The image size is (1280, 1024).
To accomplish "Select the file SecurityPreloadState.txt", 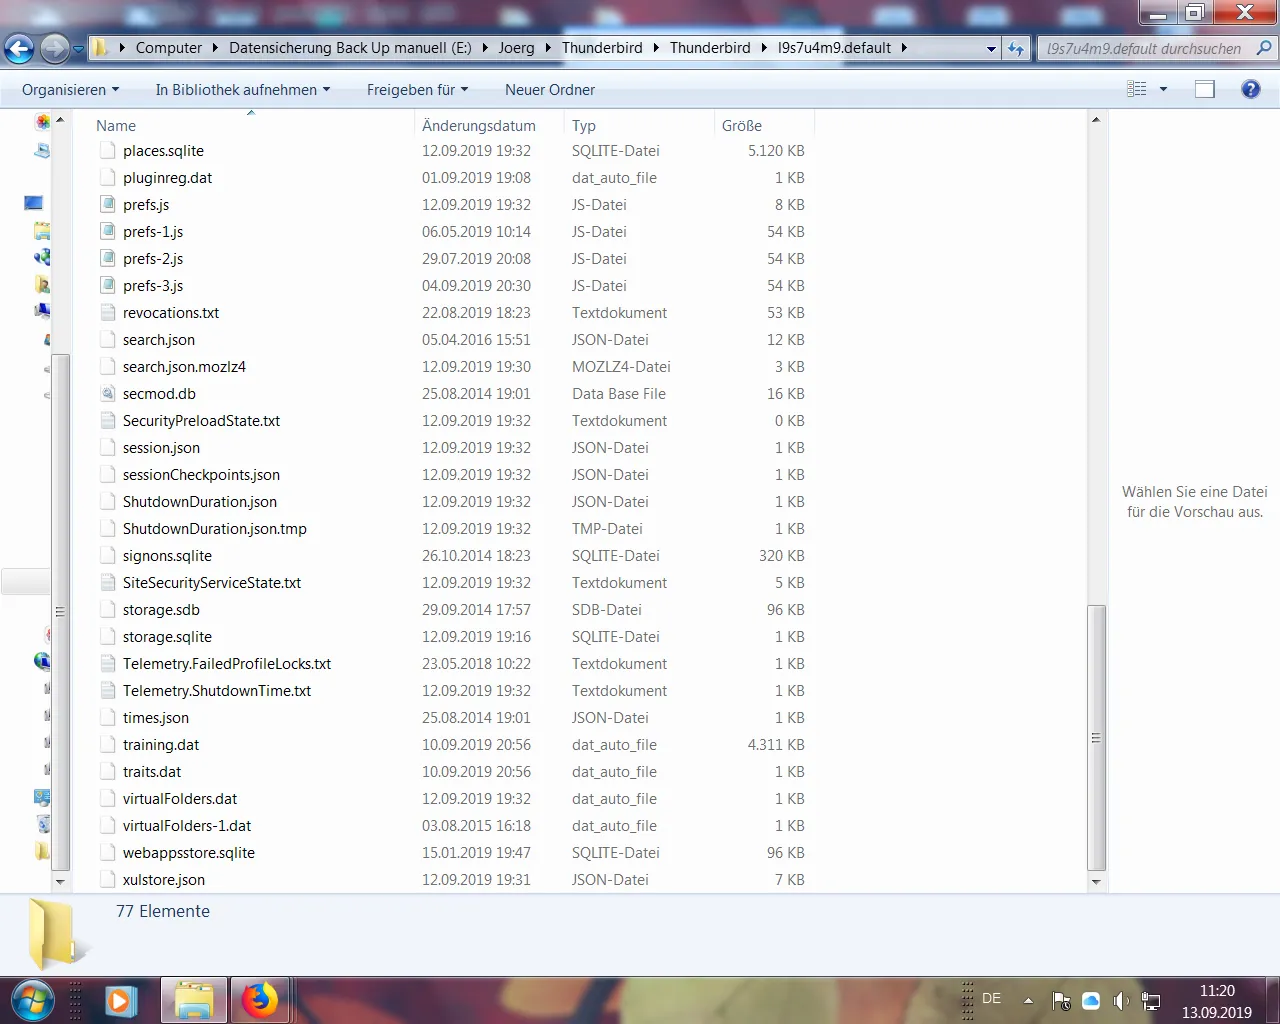I will 201,421.
